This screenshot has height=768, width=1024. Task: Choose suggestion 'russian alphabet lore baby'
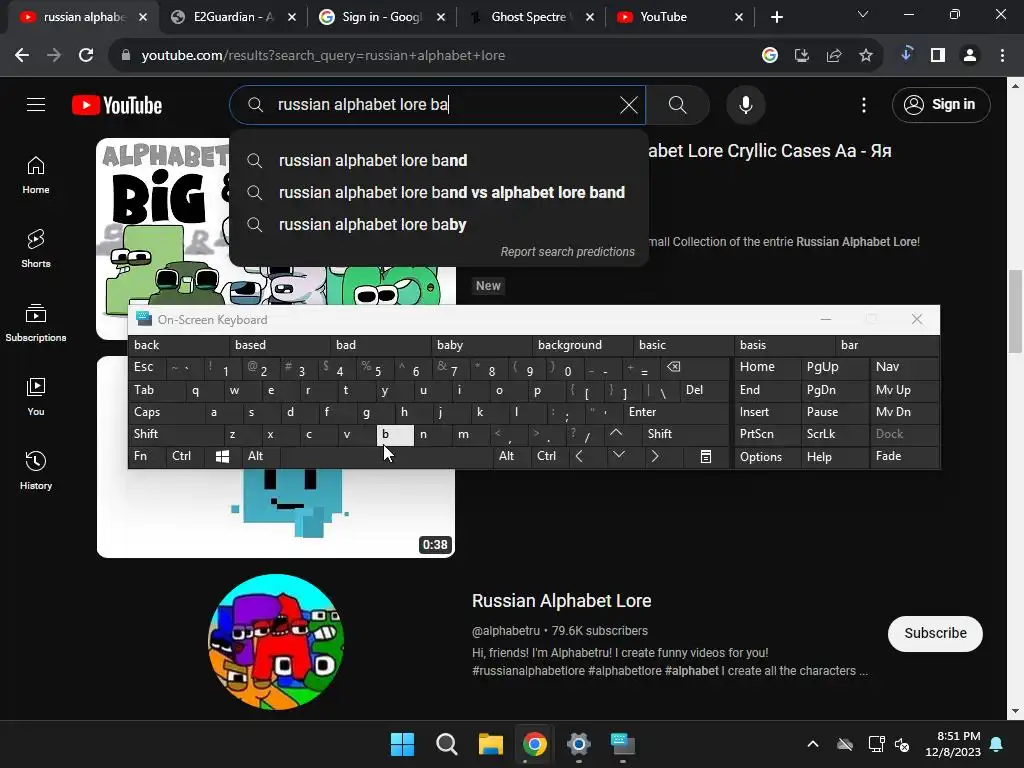(438, 225)
